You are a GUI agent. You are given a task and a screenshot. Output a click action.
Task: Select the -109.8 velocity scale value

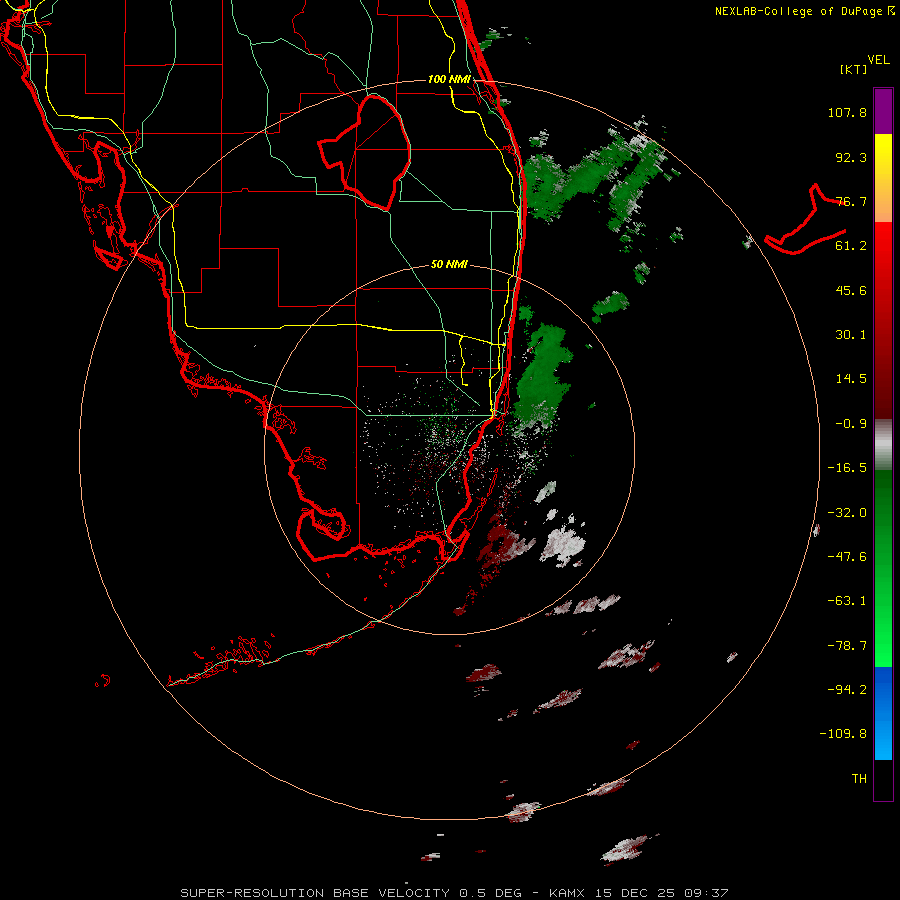[x=843, y=734]
